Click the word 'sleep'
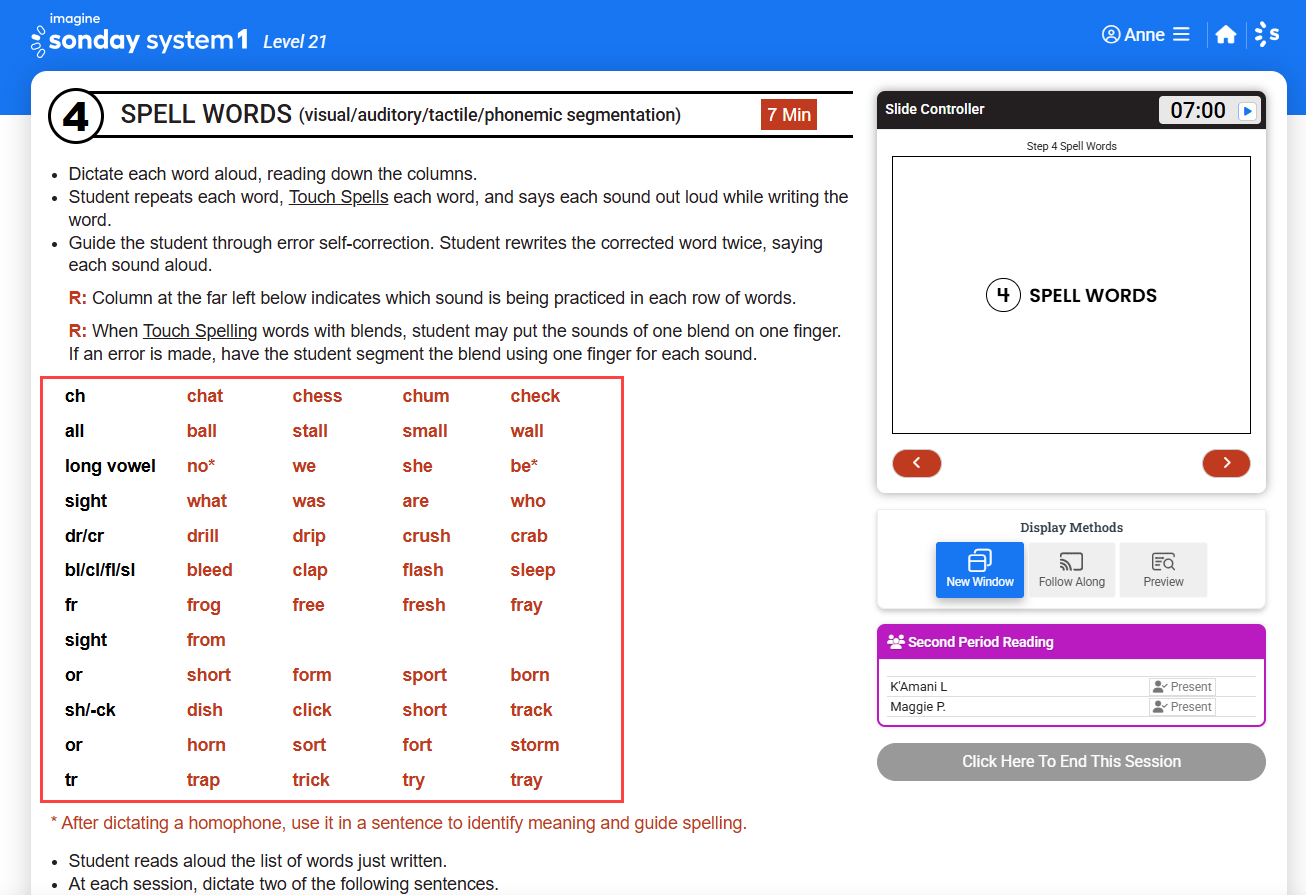Viewport: 1306px width, 895px height. pyautogui.click(x=533, y=570)
